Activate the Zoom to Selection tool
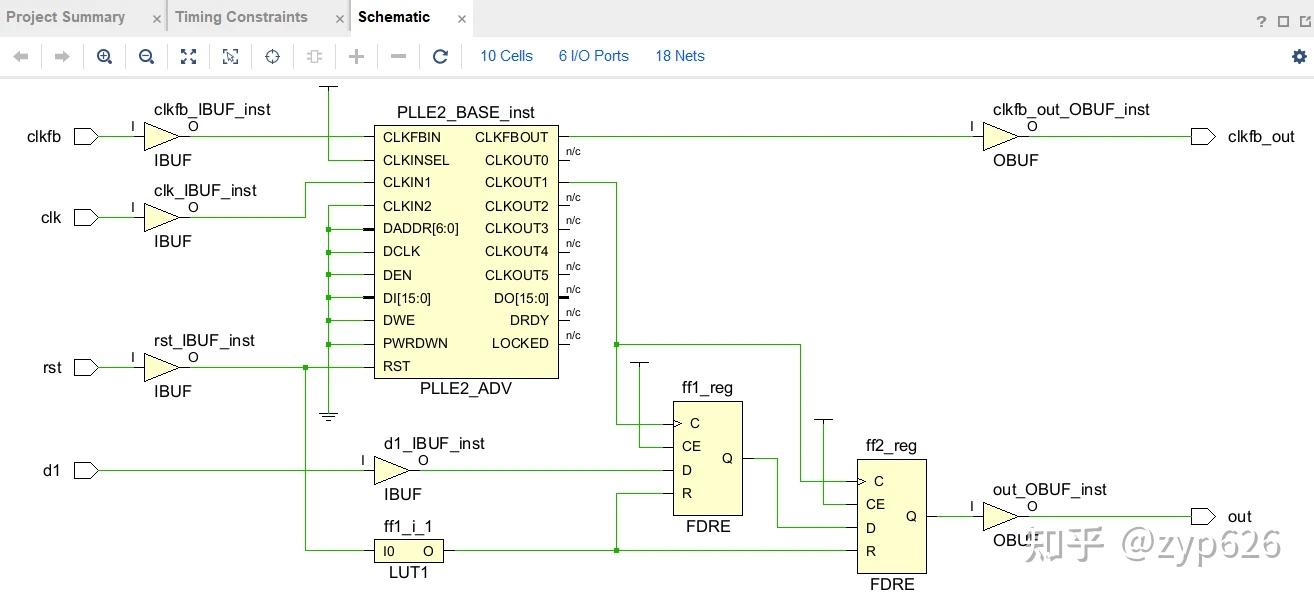The width and height of the screenshot is (1314, 603). [x=230, y=56]
